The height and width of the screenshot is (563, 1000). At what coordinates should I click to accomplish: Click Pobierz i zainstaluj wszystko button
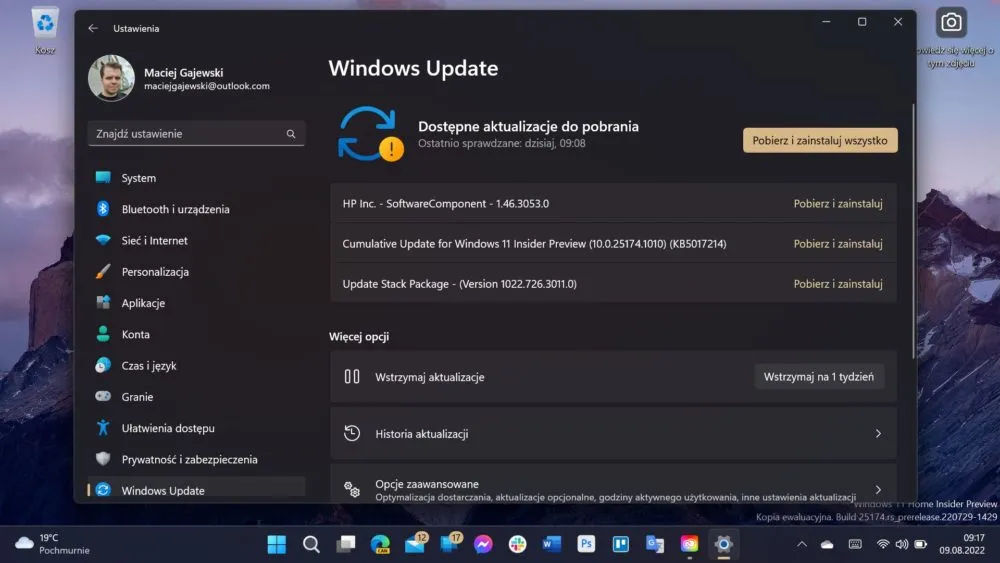coord(820,140)
